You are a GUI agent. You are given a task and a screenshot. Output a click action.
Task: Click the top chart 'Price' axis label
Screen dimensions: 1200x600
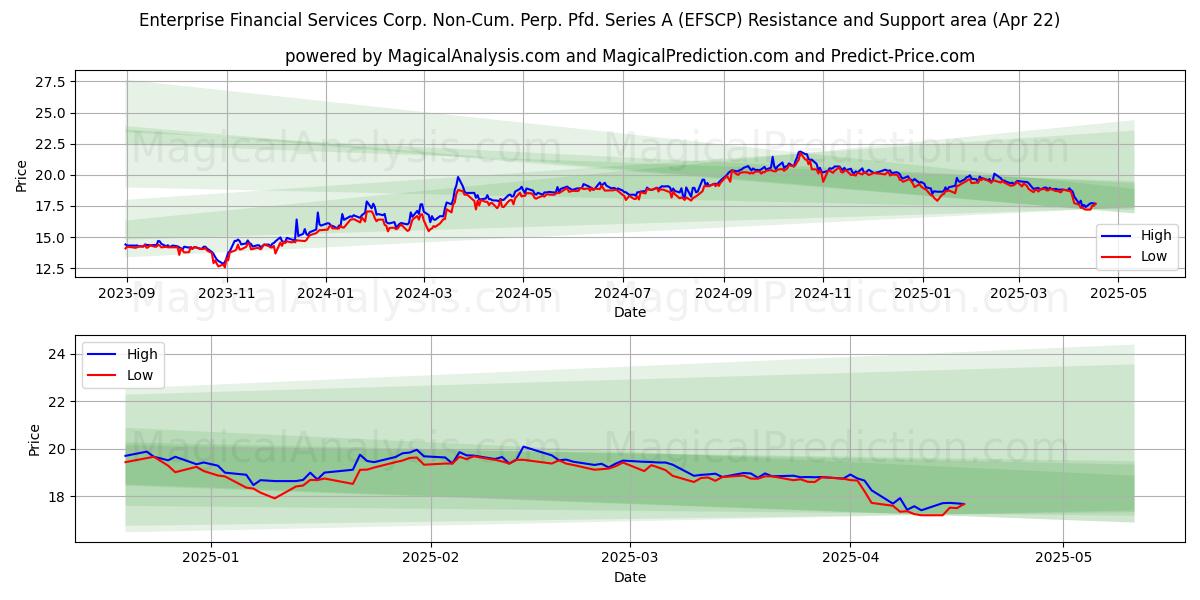22,176
